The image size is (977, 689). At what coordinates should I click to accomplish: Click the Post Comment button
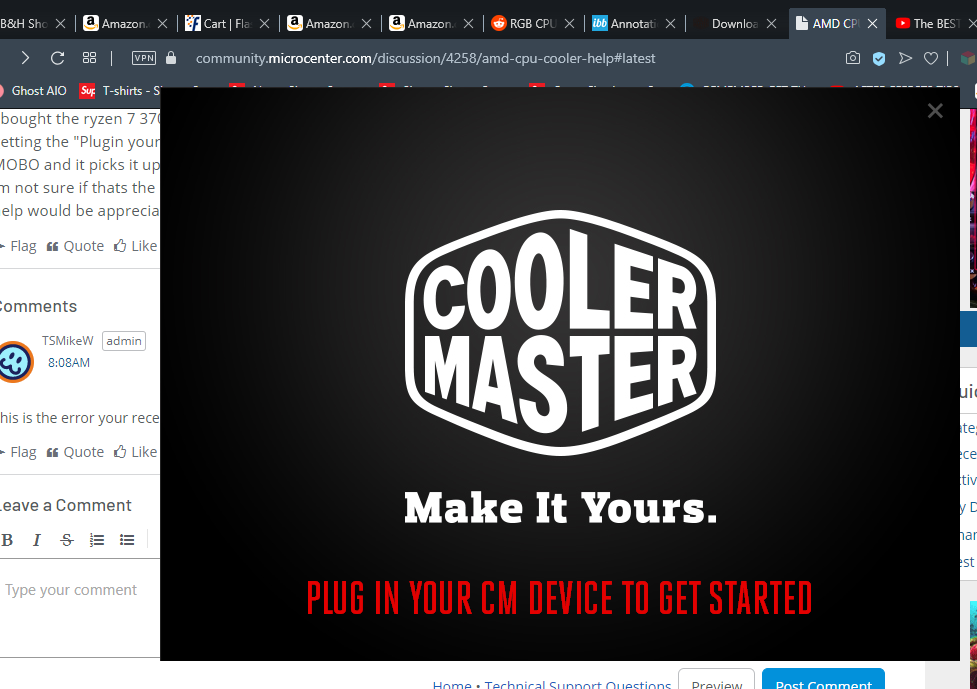(823, 681)
